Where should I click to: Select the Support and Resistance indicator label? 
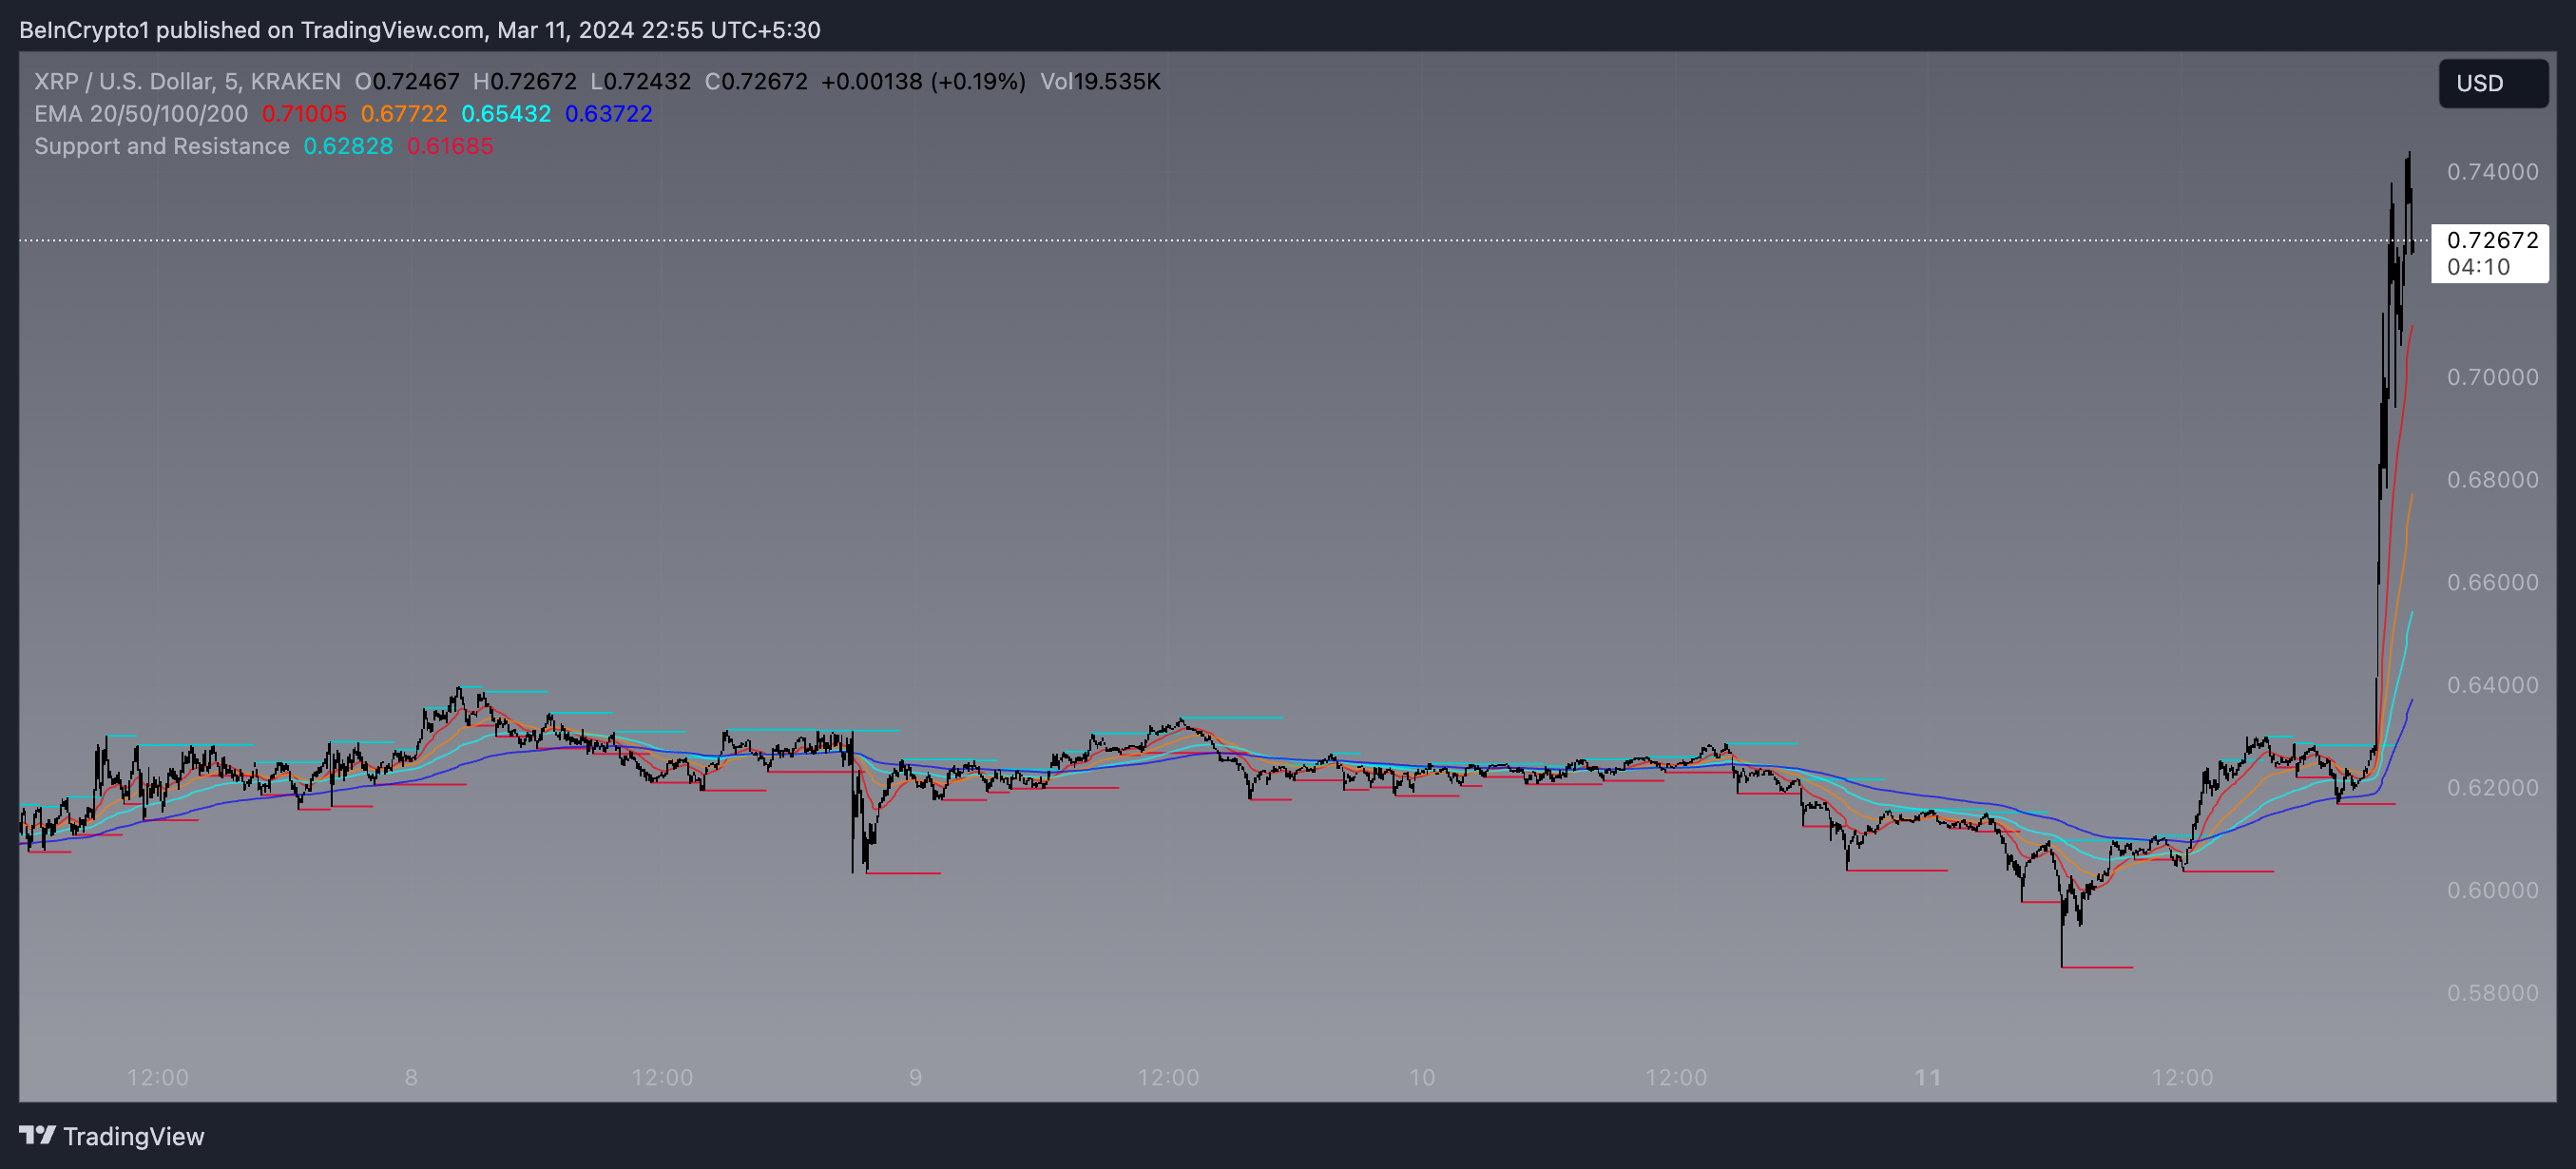[x=162, y=146]
